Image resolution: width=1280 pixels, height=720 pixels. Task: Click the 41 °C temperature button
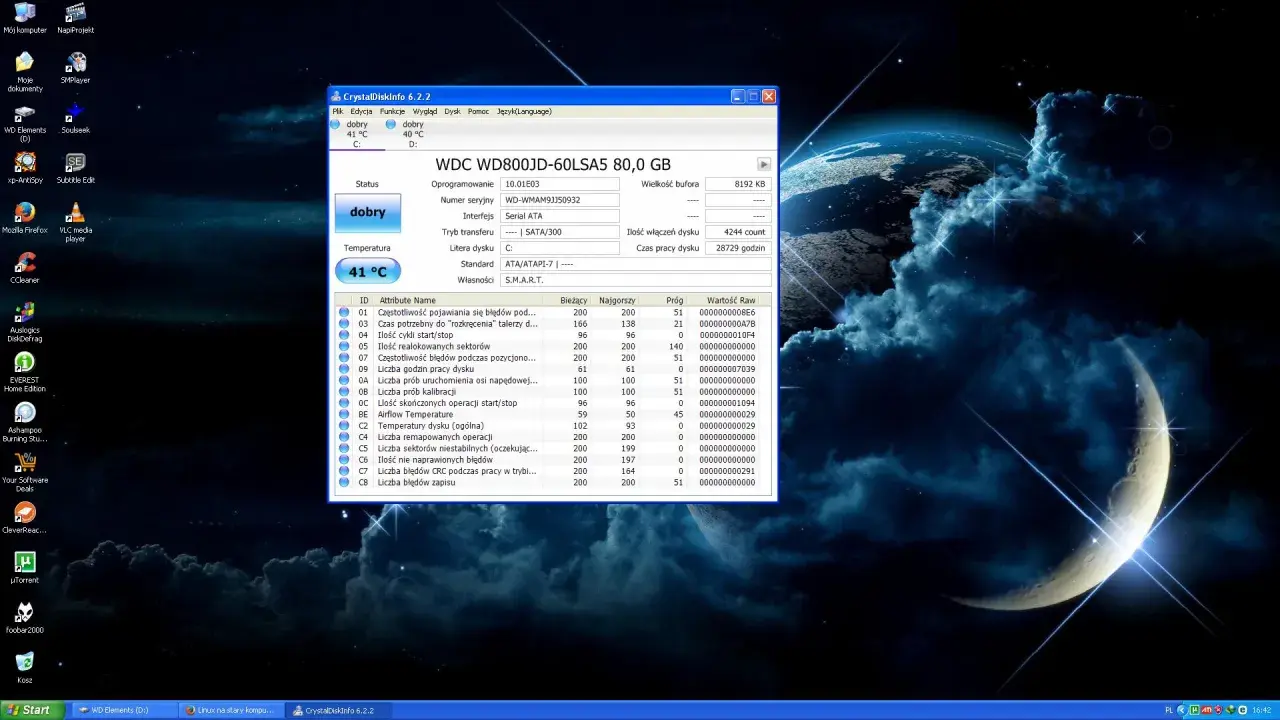(x=367, y=271)
